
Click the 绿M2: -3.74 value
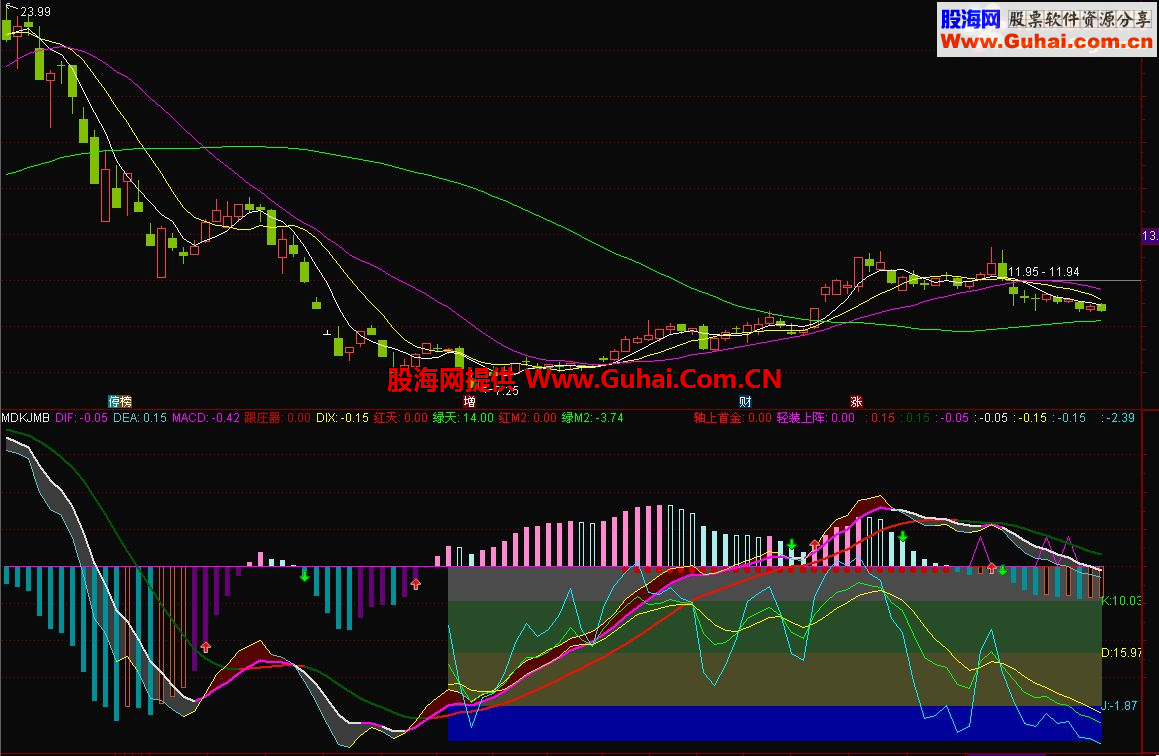point(592,418)
